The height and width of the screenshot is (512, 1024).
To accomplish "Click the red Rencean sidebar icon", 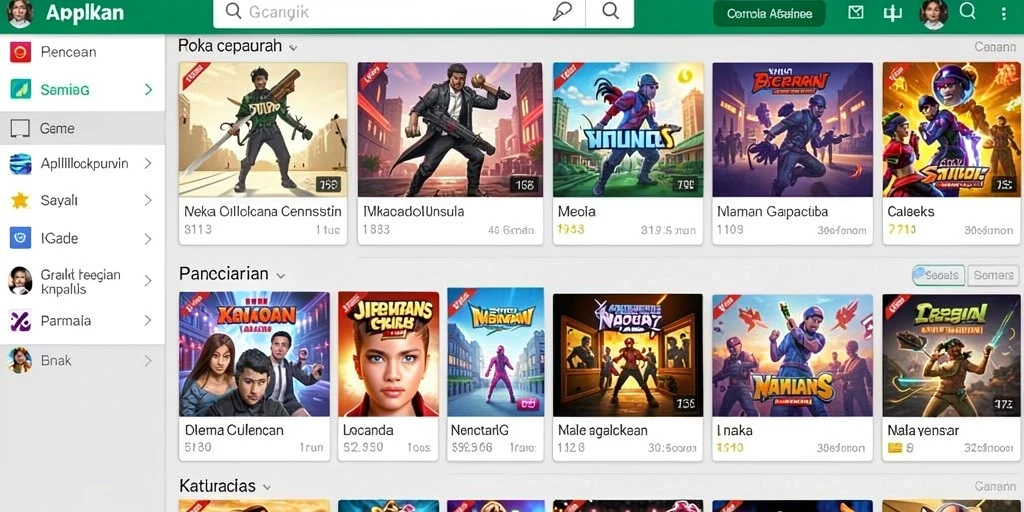I will click(x=20, y=52).
